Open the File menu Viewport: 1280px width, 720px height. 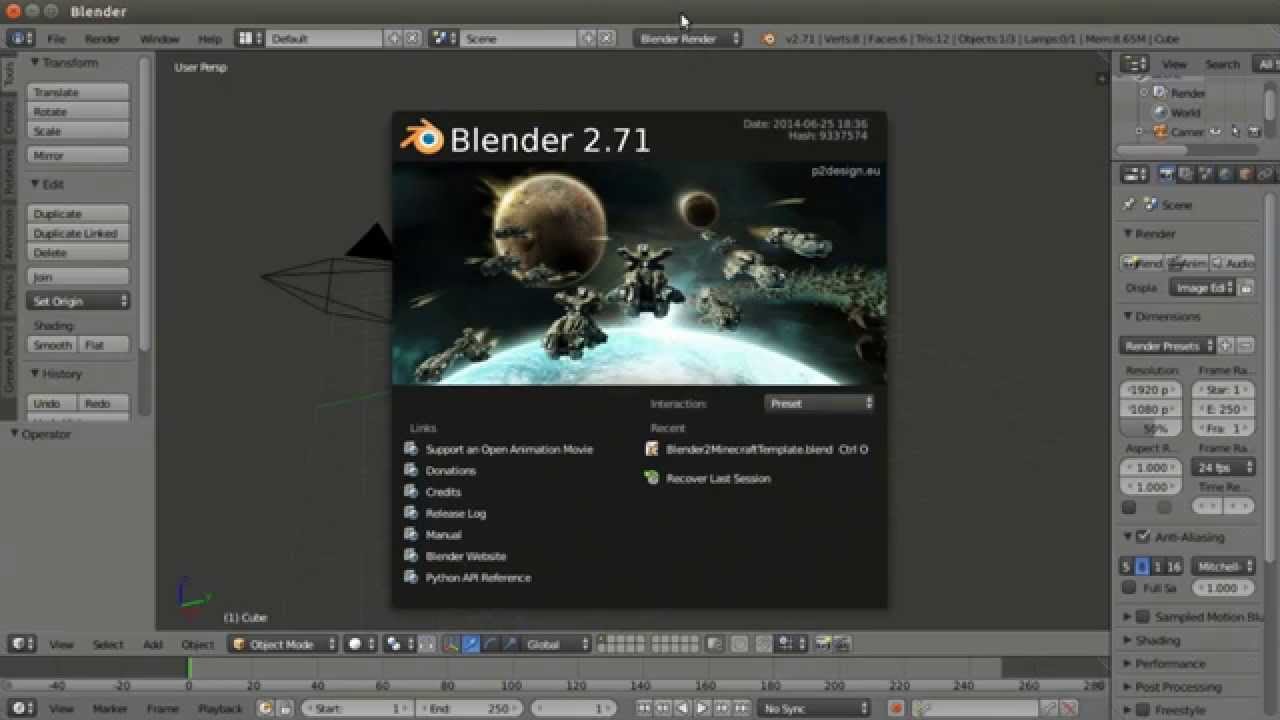pos(56,39)
